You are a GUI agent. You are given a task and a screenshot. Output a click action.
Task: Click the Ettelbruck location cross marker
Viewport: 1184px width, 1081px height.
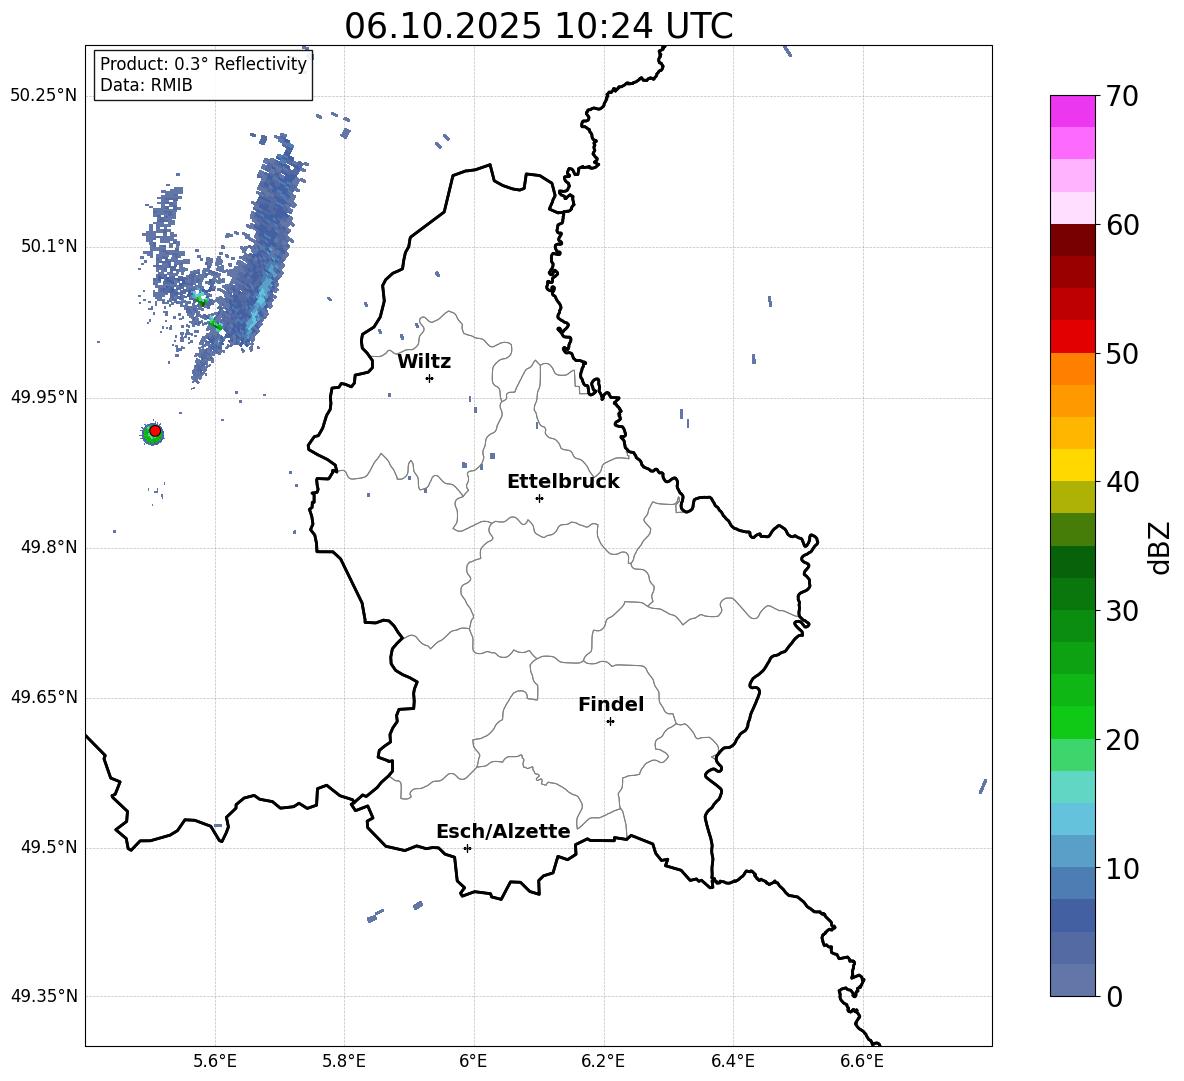tap(539, 498)
